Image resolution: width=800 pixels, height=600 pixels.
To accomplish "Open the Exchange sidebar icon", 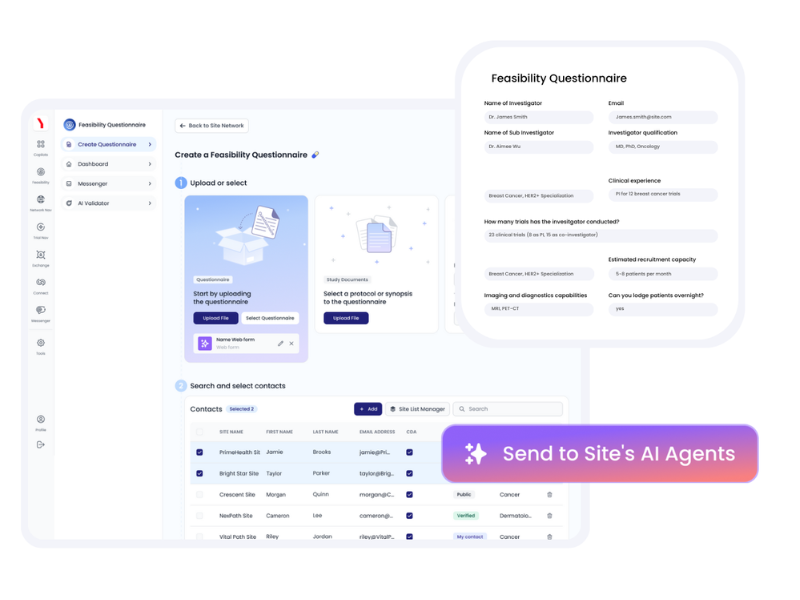I will [x=41, y=255].
